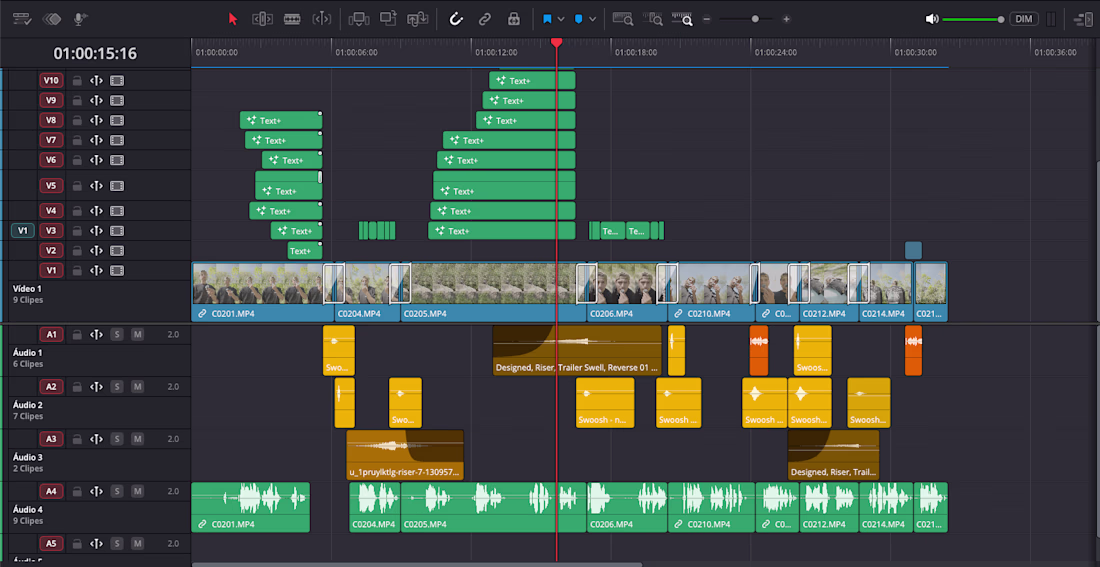Click the Replace Clip toolbar icon
The height and width of the screenshot is (567, 1100).
(x=418, y=19)
